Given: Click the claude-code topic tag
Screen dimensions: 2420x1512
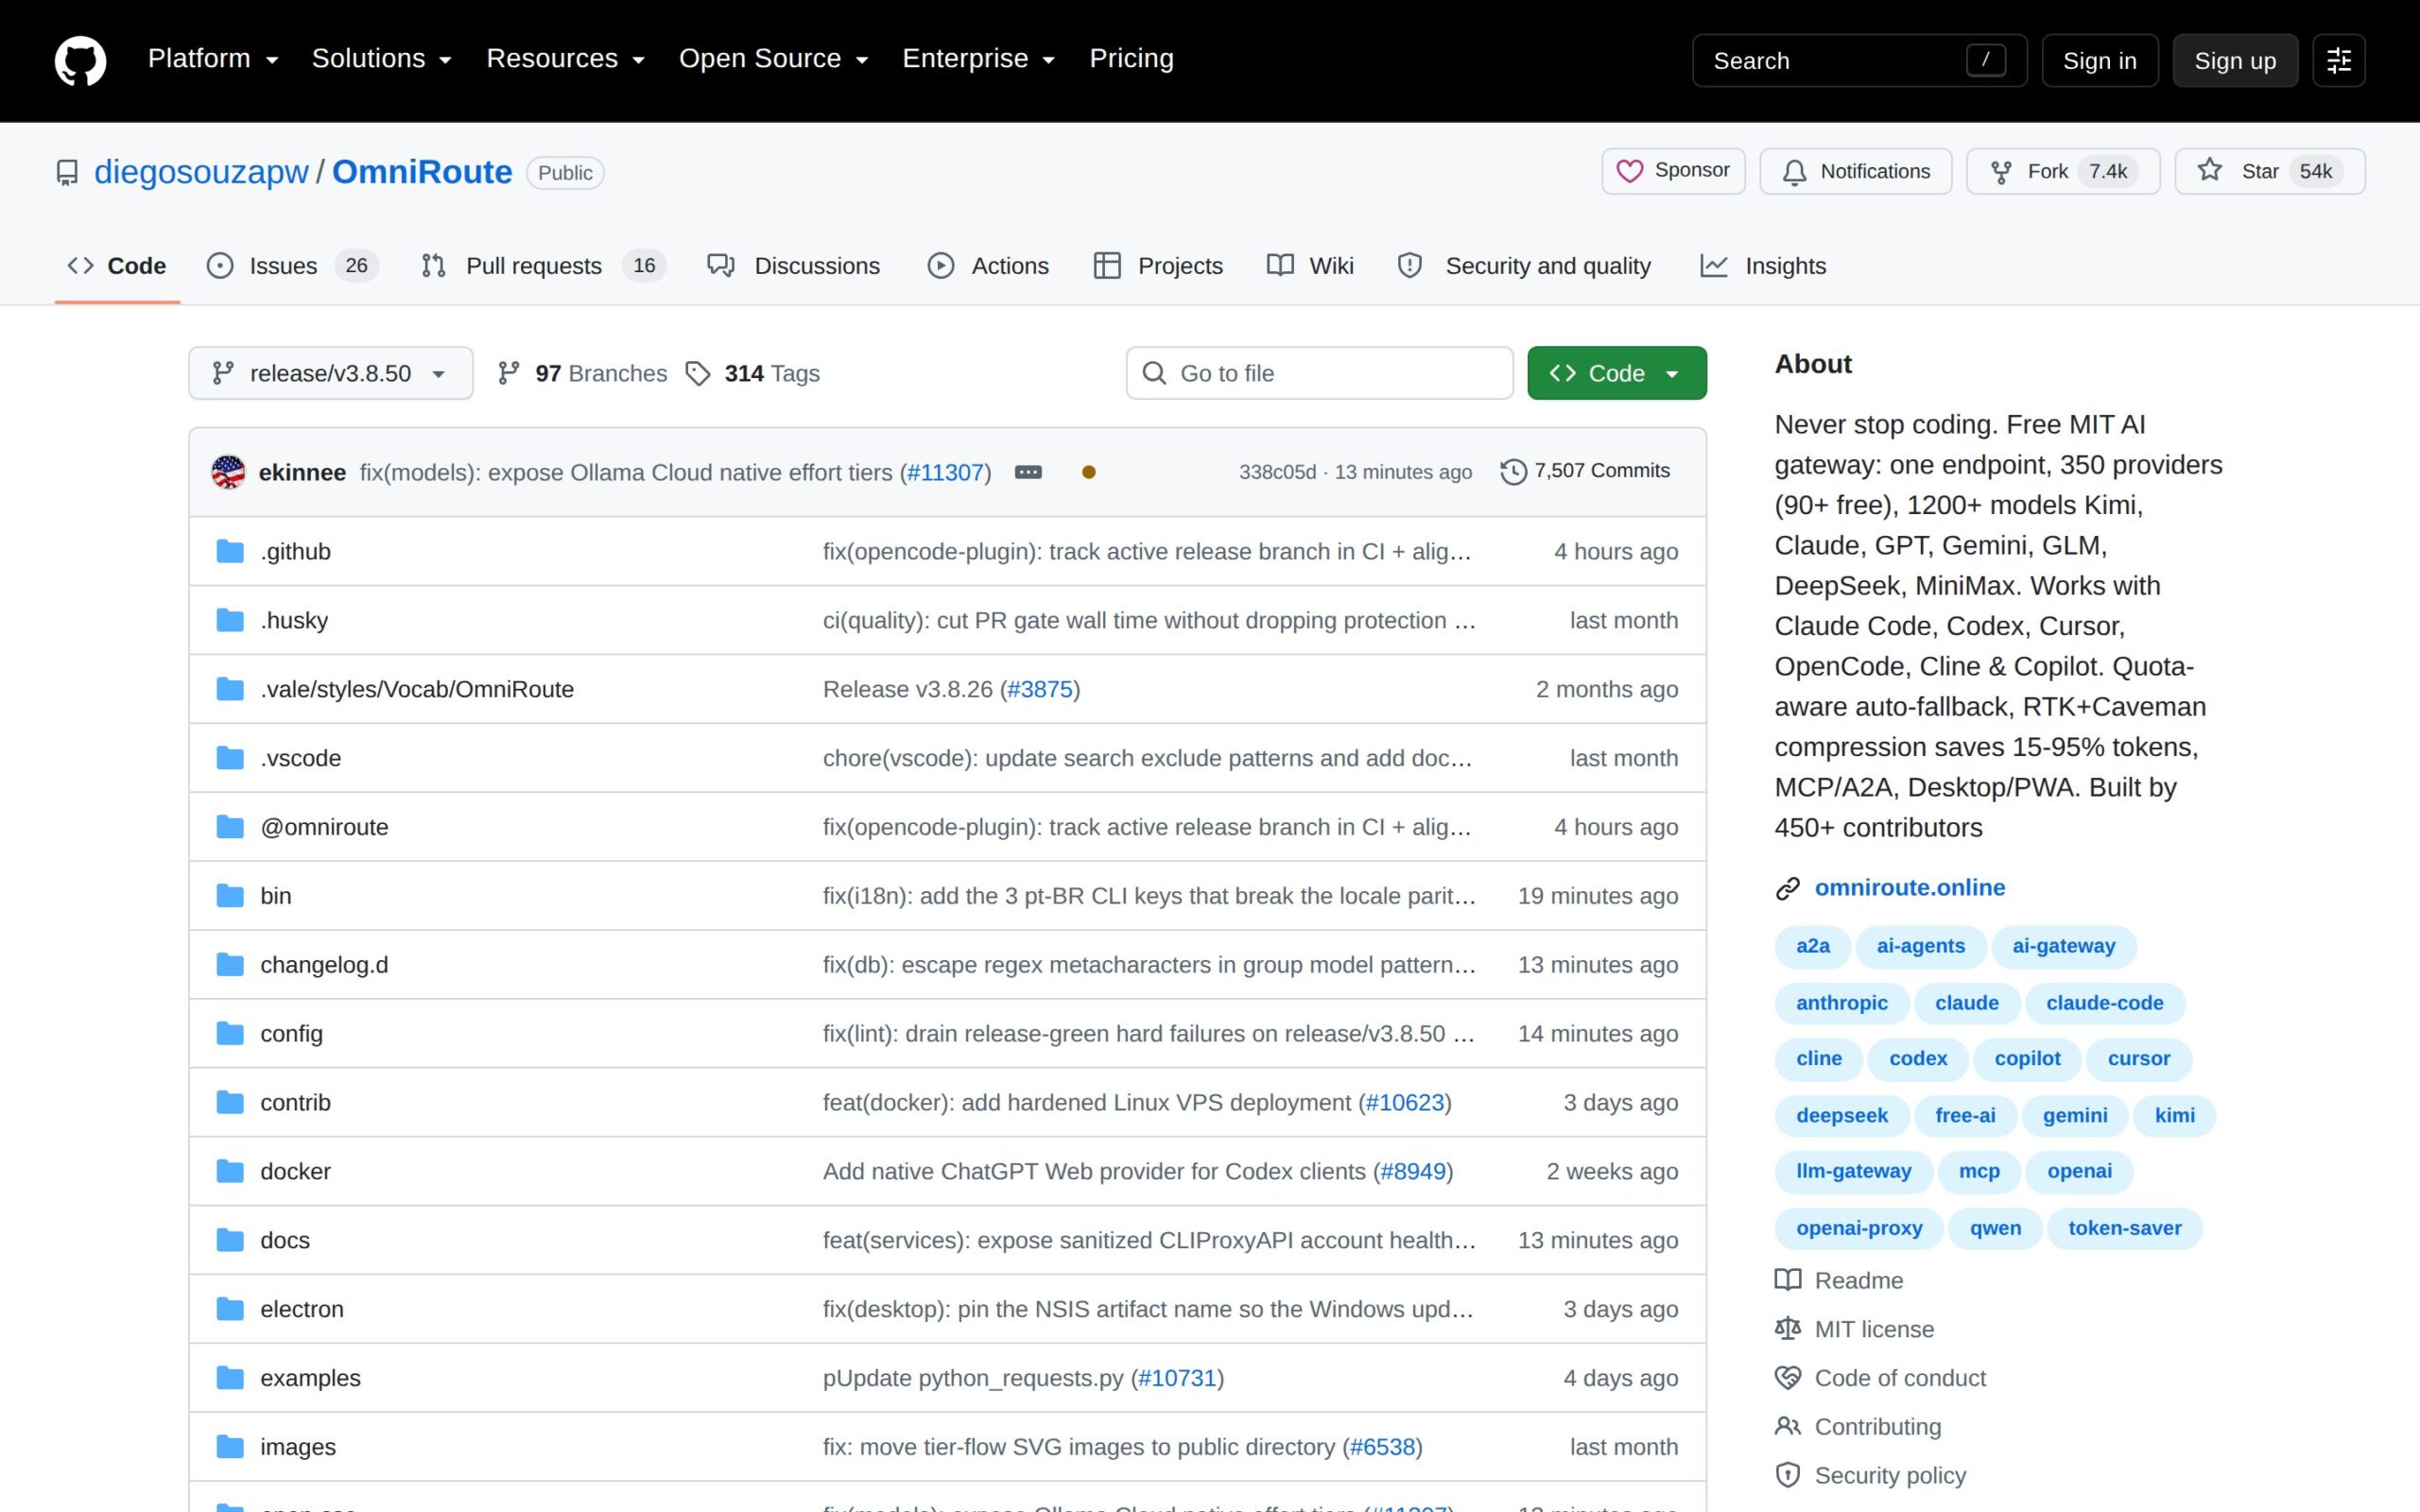Looking at the screenshot, I should click(x=2104, y=1003).
